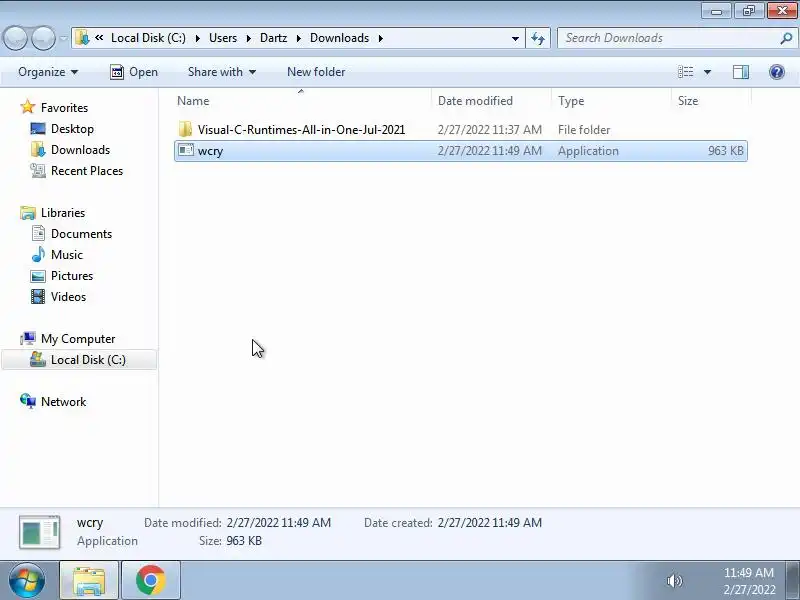This screenshot has width=800, height=600.
Task: Refresh the Downloads folder view
Action: [538, 38]
